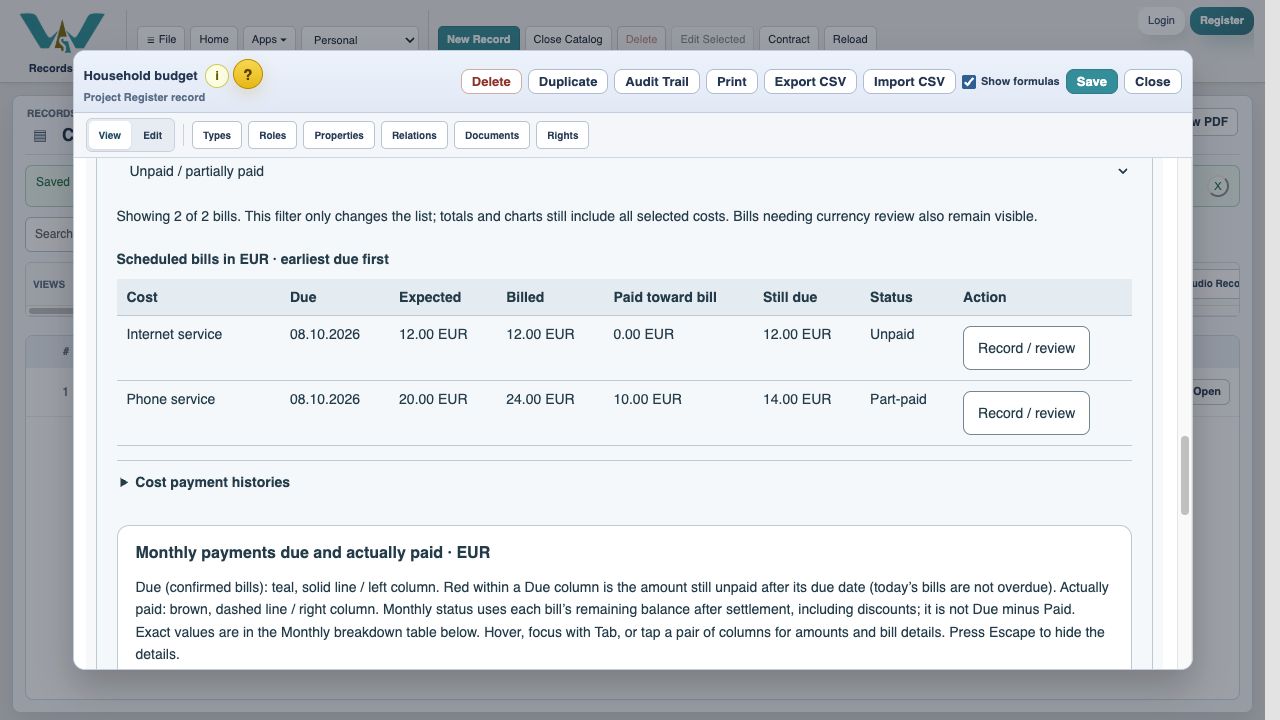Click the Close Catalog button
Viewport: 1280px width, 720px height.
568,39
